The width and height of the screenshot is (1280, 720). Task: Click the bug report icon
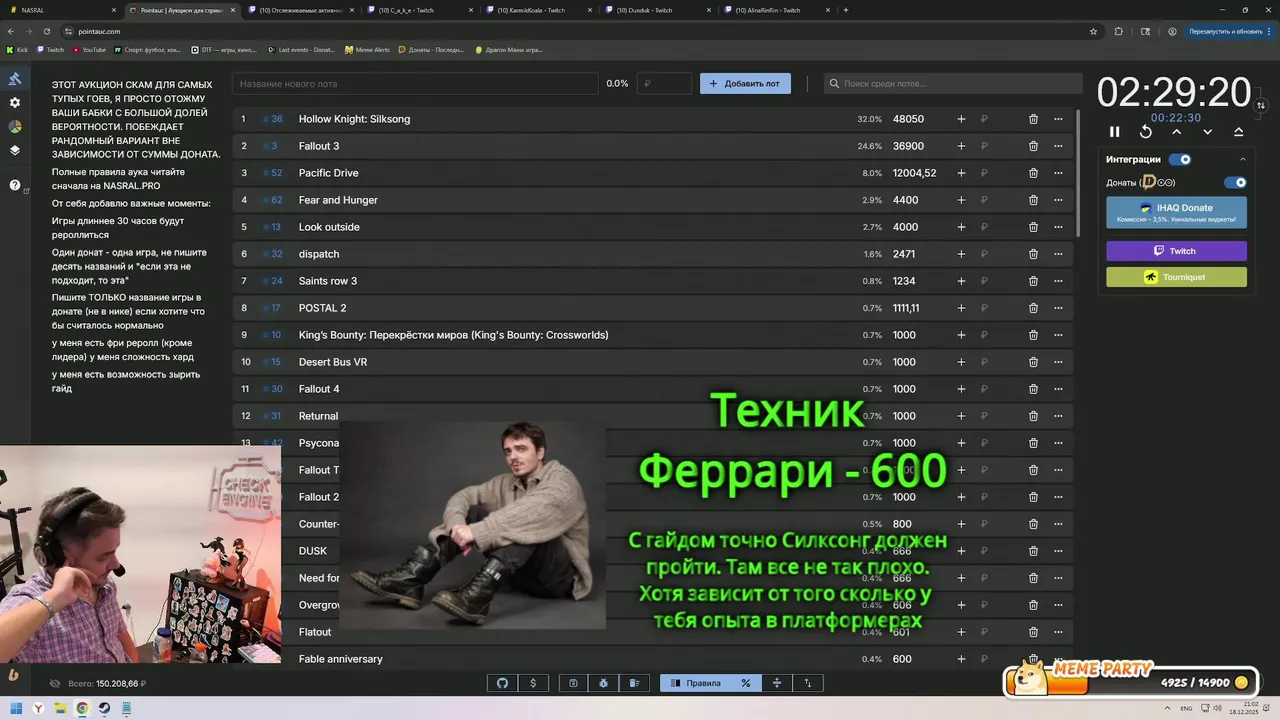pos(604,683)
